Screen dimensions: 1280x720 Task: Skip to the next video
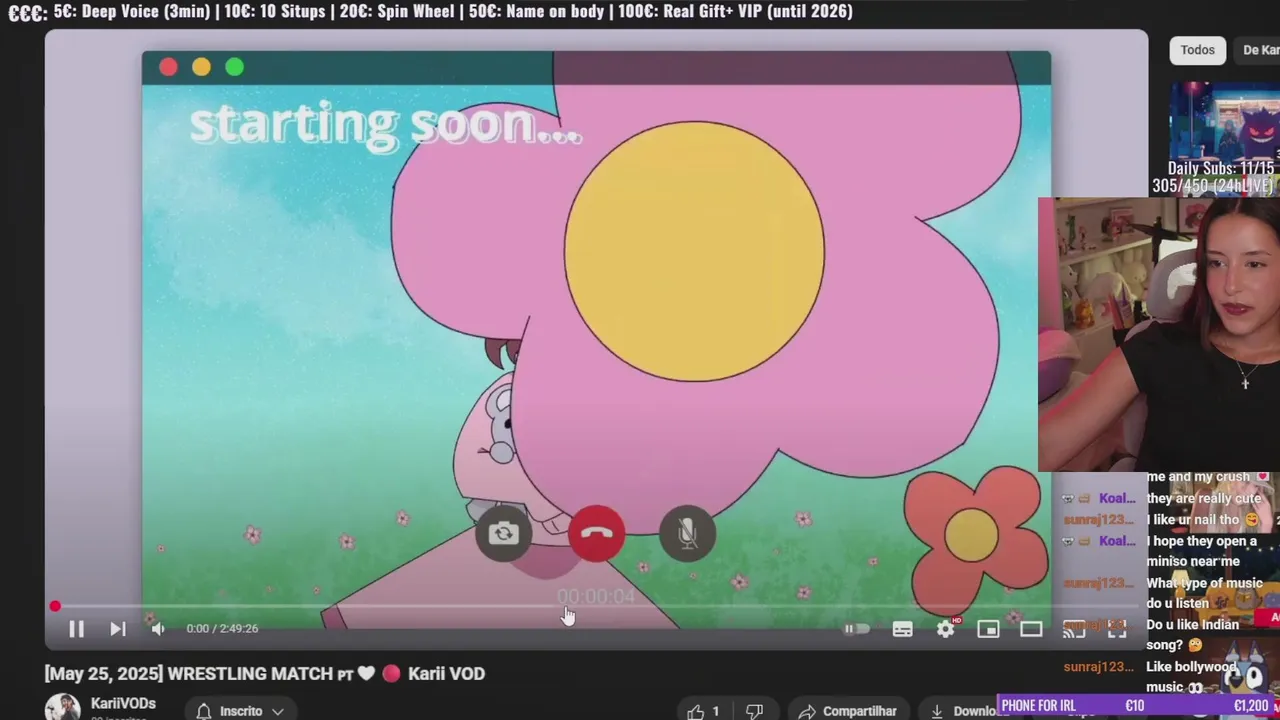pyautogui.click(x=117, y=629)
